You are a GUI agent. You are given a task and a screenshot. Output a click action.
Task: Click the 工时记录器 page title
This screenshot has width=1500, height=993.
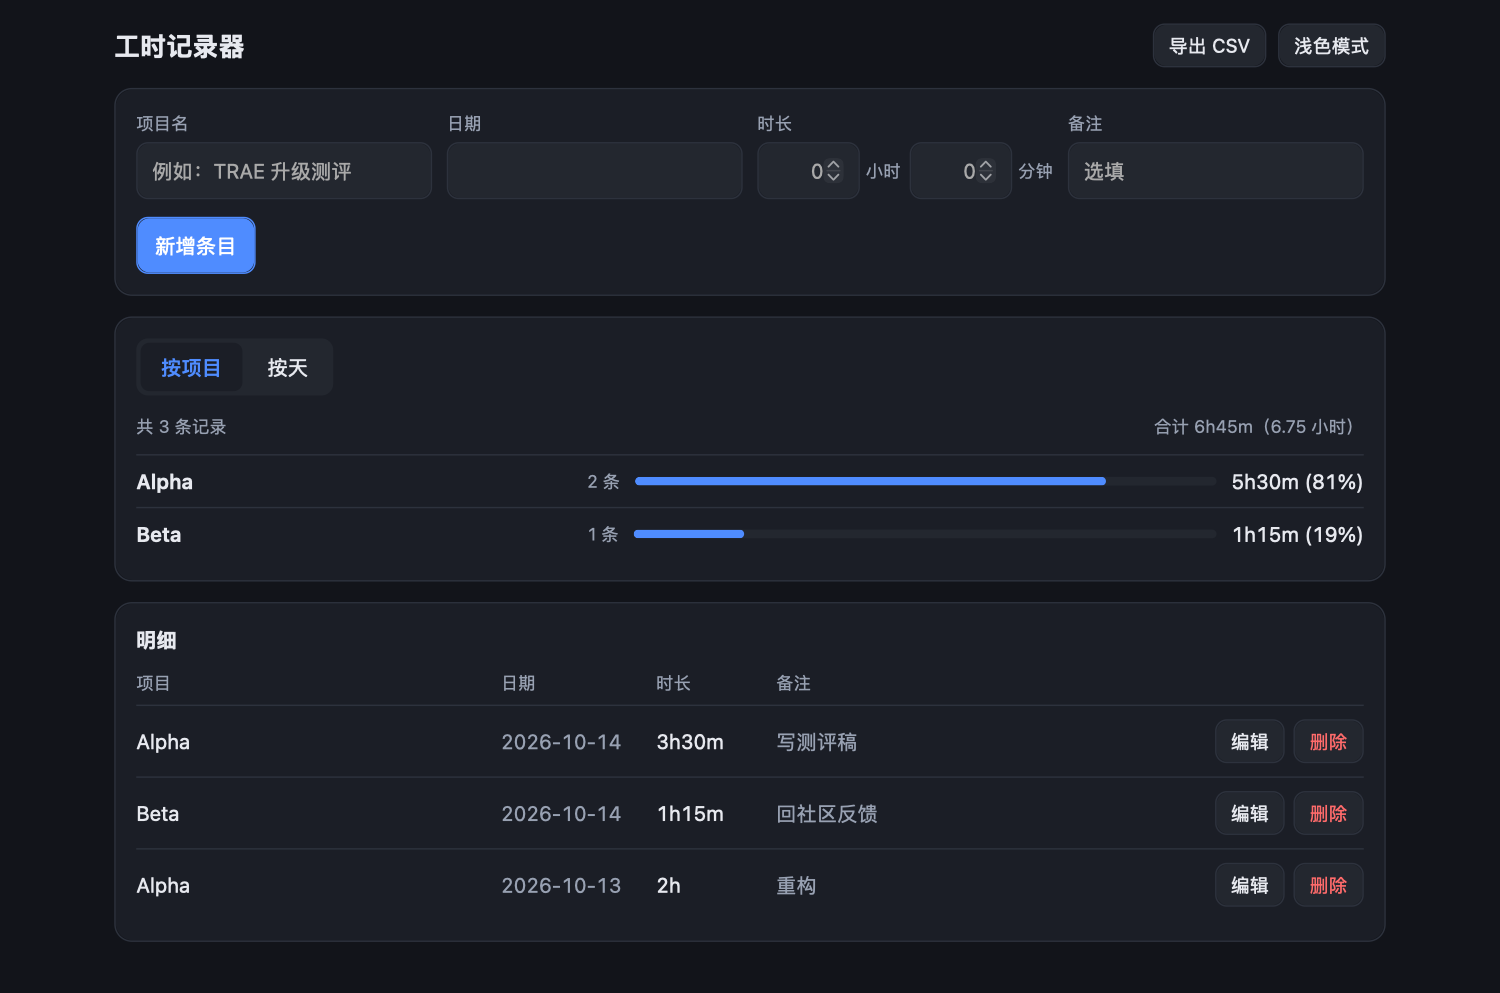(x=180, y=47)
